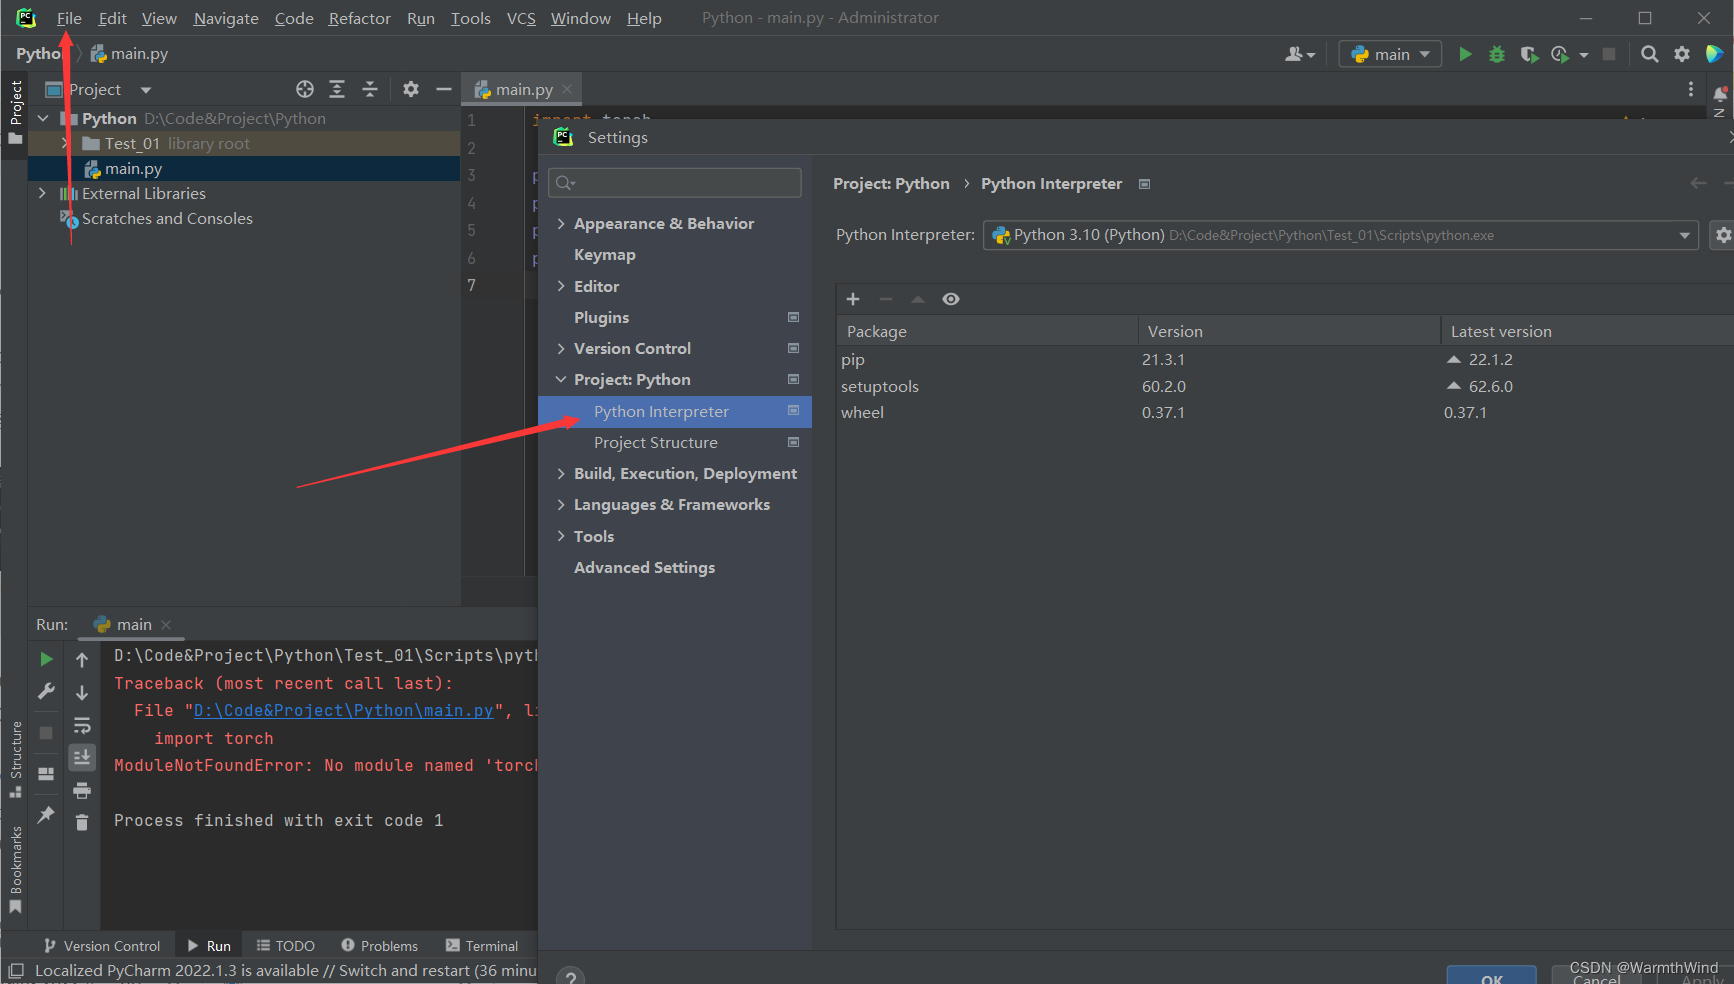
Task: Move down the stack trace arrow
Action: pyautogui.click(x=82, y=692)
